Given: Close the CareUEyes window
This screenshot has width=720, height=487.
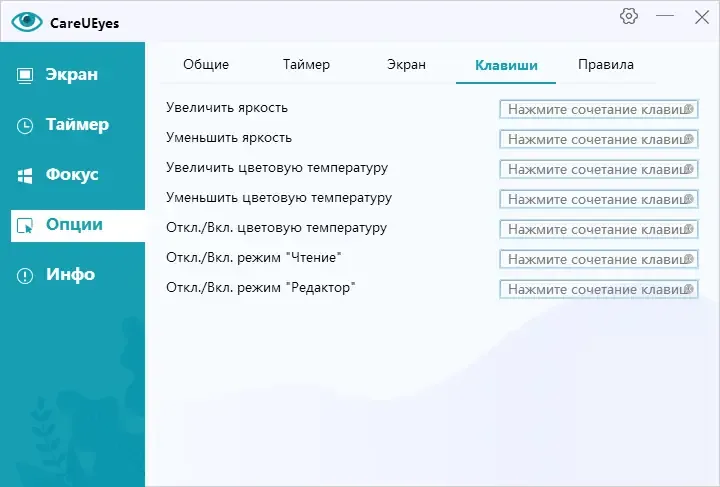Looking at the screenshot, I should tap(701, 17).
